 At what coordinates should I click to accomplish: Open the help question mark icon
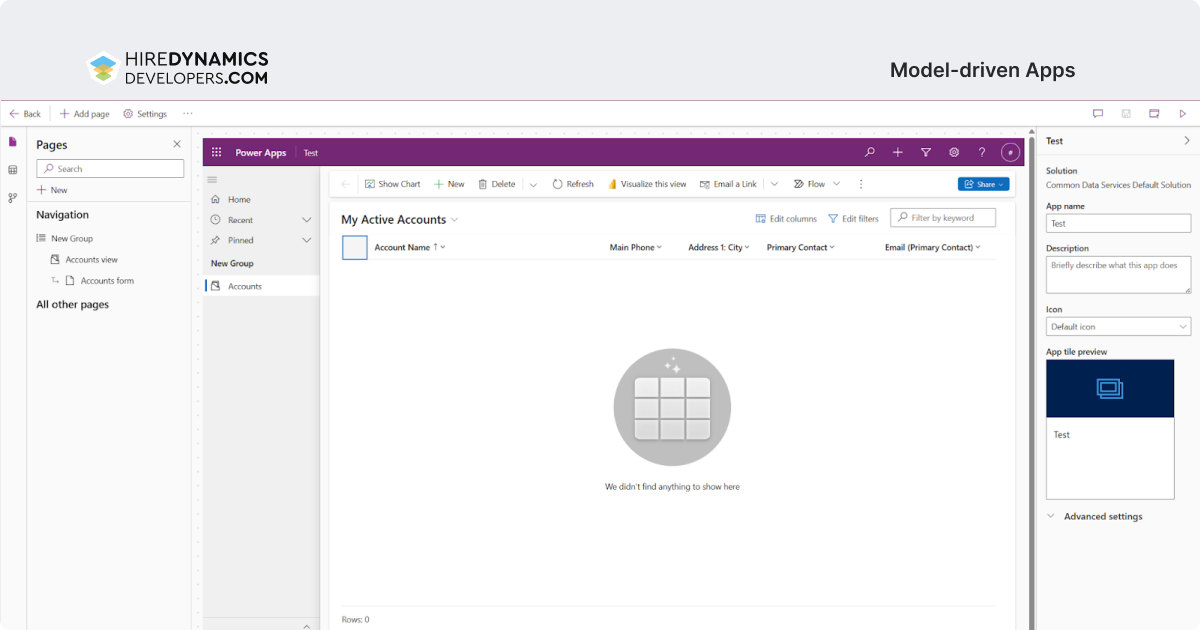[982, 152]
